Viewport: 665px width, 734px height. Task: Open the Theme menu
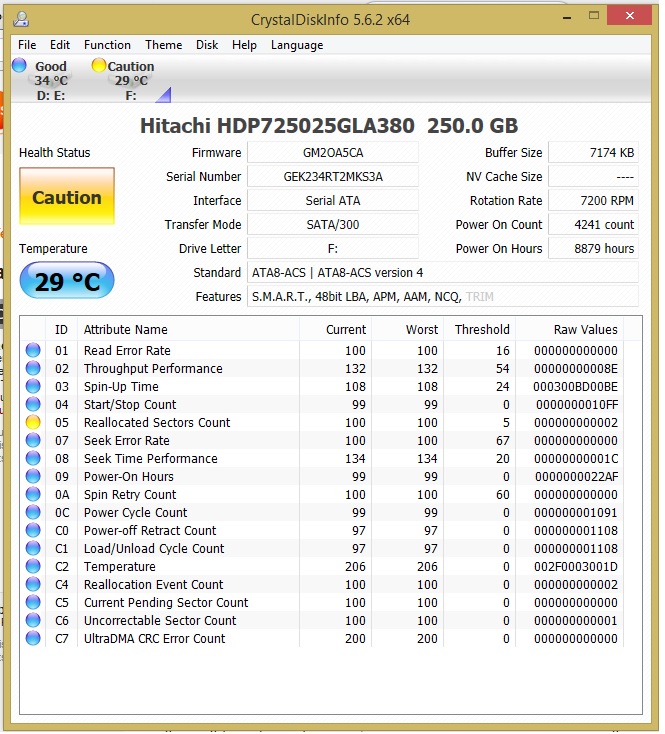[163, 45]
